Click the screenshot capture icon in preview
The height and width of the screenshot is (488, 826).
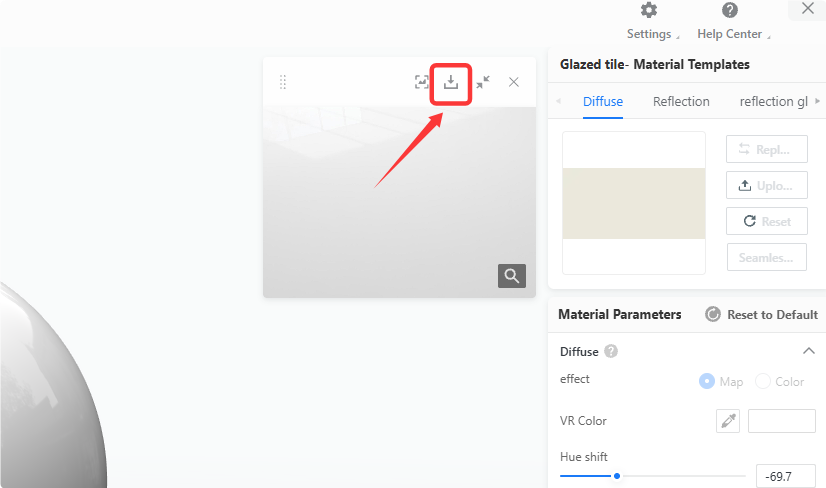point(421,82)
